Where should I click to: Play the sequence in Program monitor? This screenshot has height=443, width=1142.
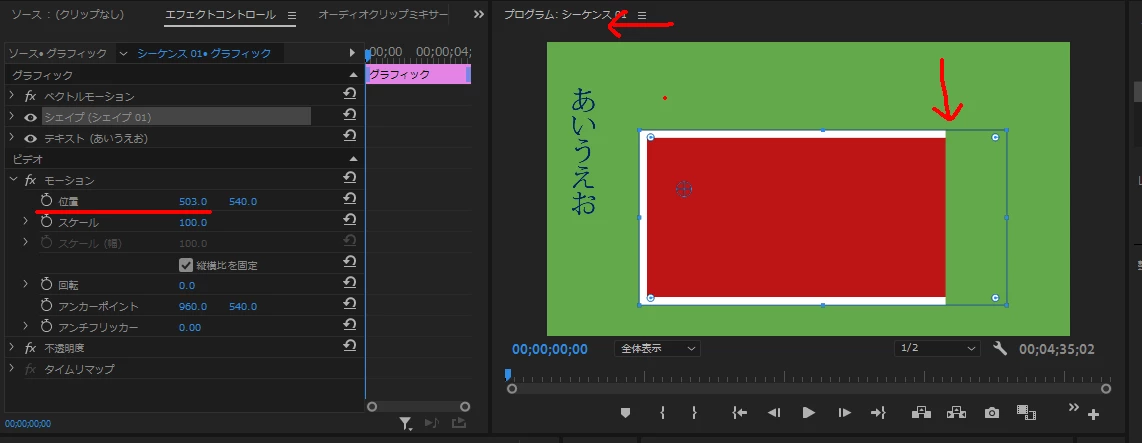click(808, 412)
